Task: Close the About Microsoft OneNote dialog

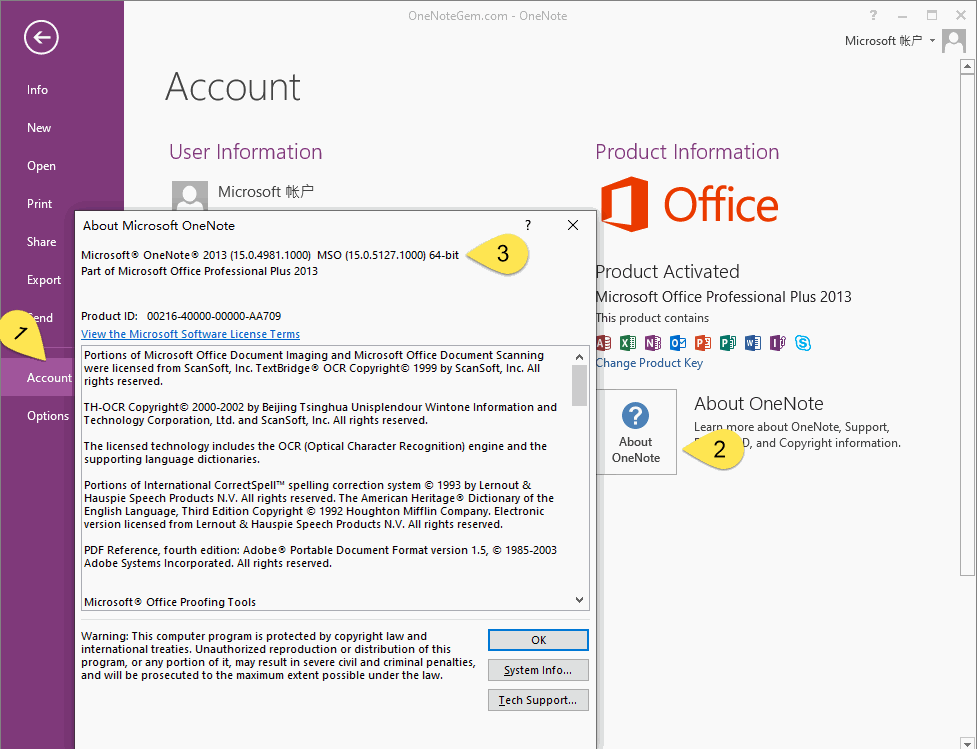Action: pos(573,226)
